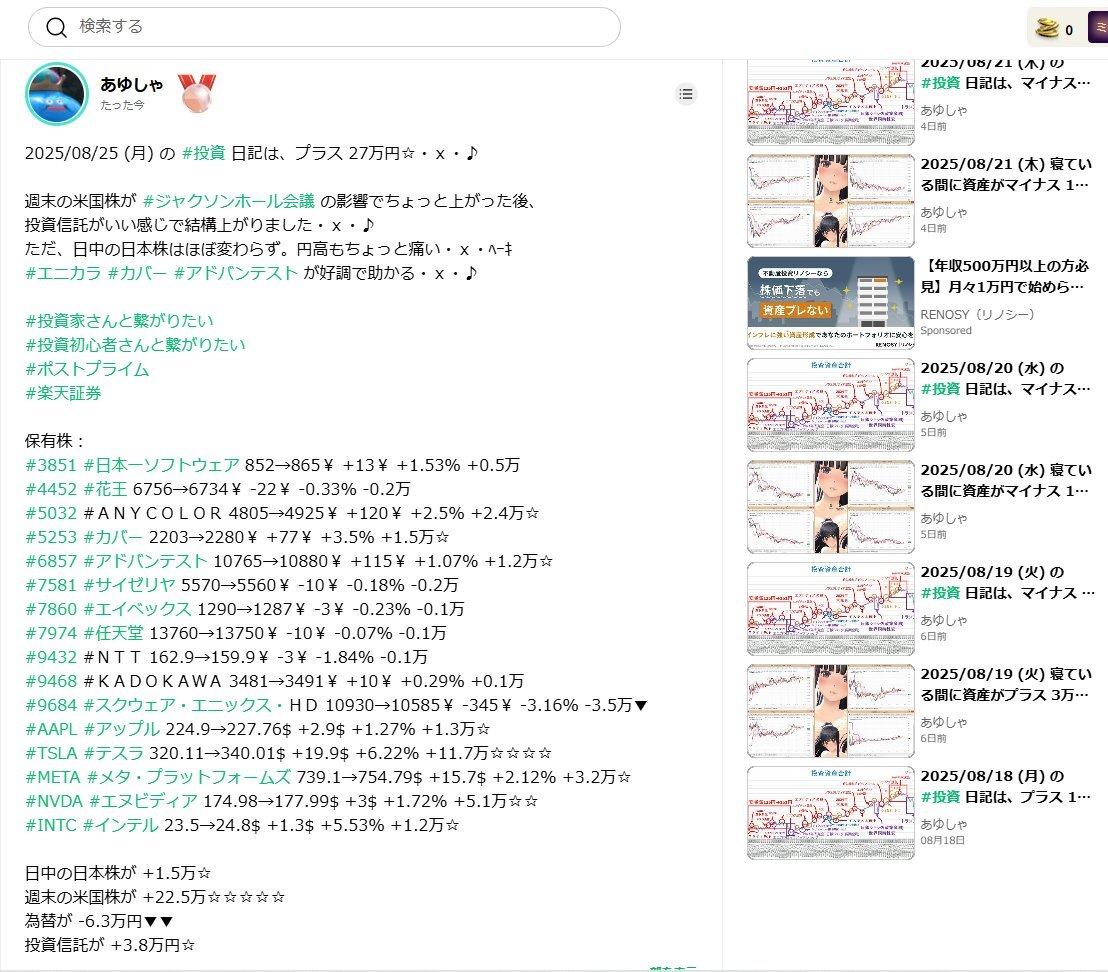Screen dimensions: 1108x972
Task: Open the #投資 hashtag in the post's first line
Action: [x=204, y=153]
